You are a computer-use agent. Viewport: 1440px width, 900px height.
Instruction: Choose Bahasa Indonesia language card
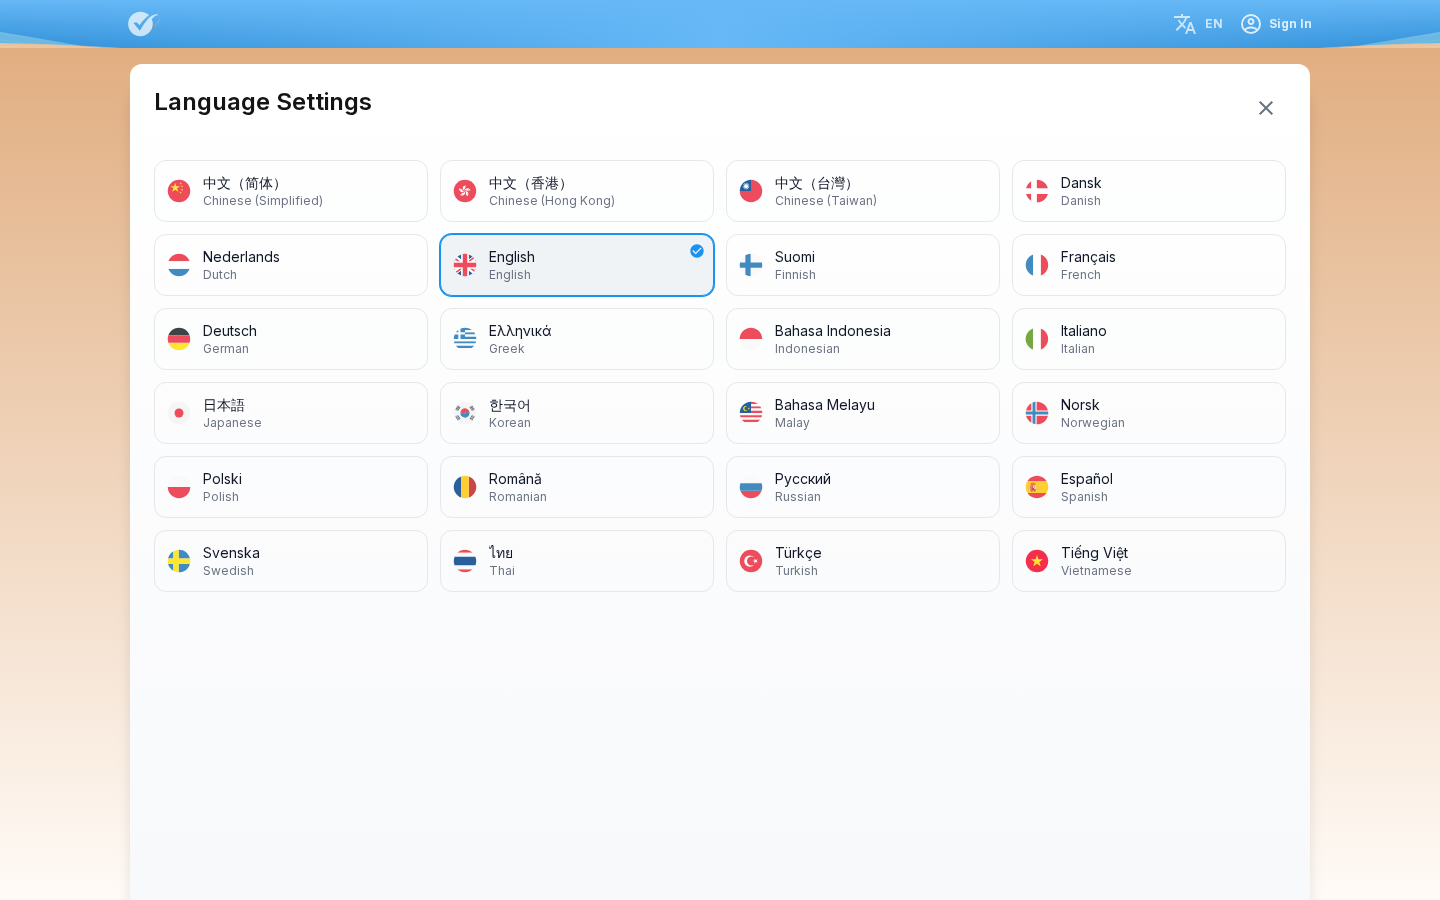863,339
